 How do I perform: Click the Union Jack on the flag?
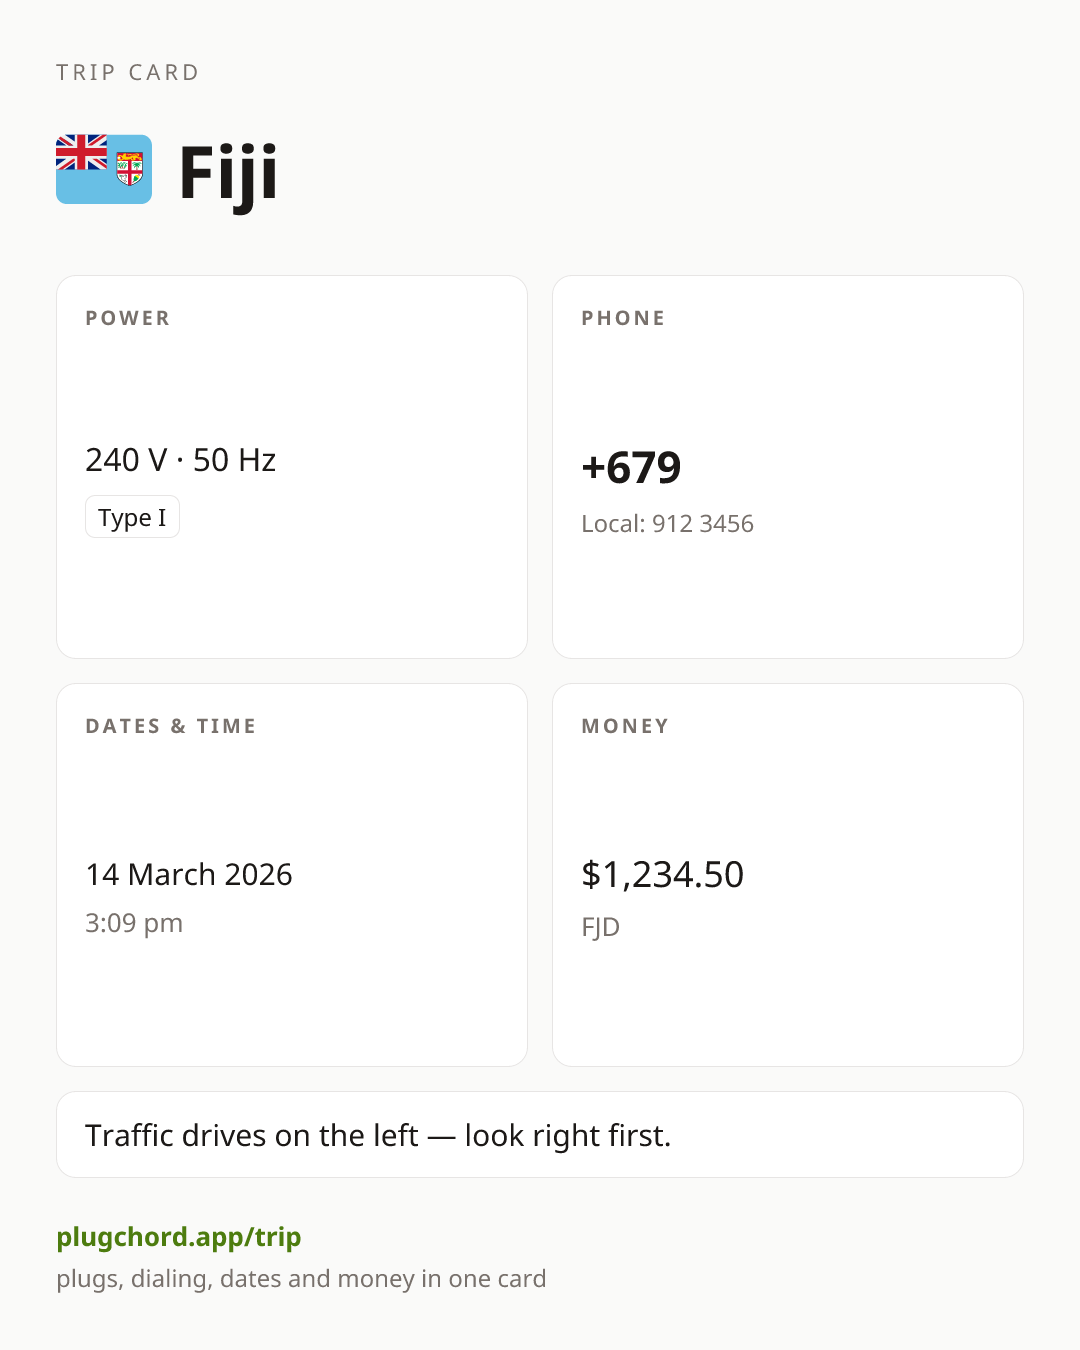pyautogui.click(x=81, y=153)
